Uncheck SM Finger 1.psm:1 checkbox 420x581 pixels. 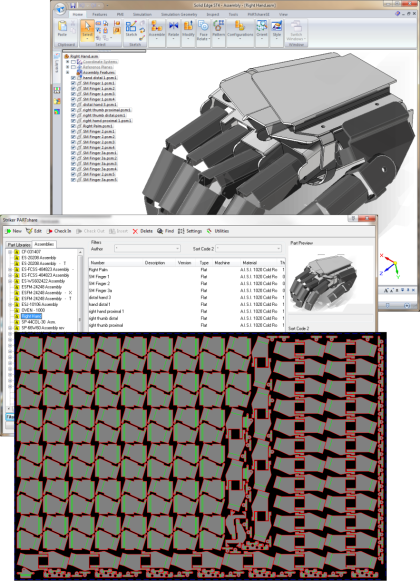(73, 83)
